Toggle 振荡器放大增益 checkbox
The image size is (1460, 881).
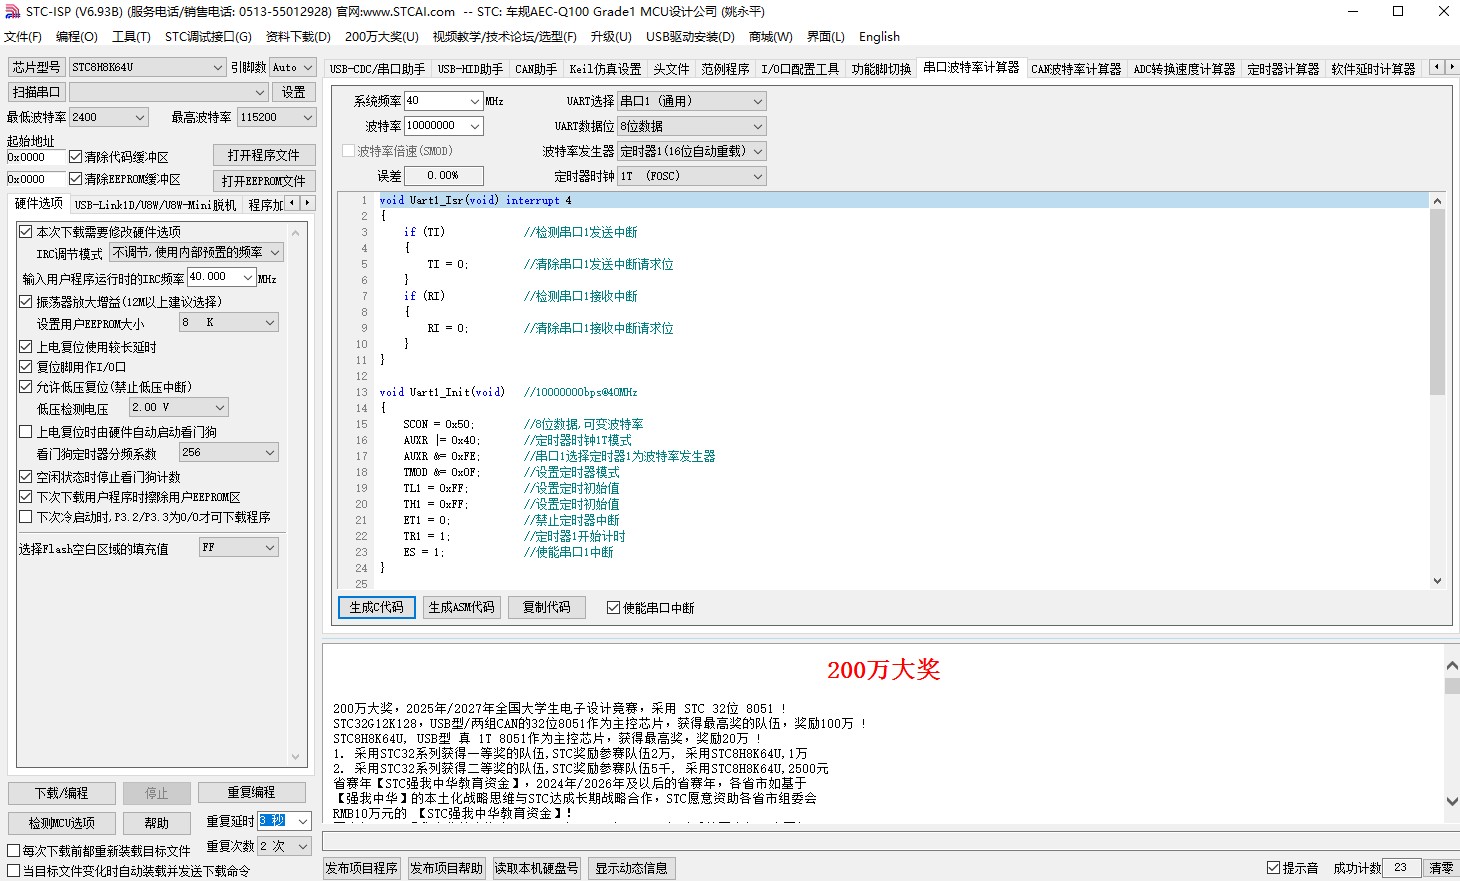tap(26, 301)
